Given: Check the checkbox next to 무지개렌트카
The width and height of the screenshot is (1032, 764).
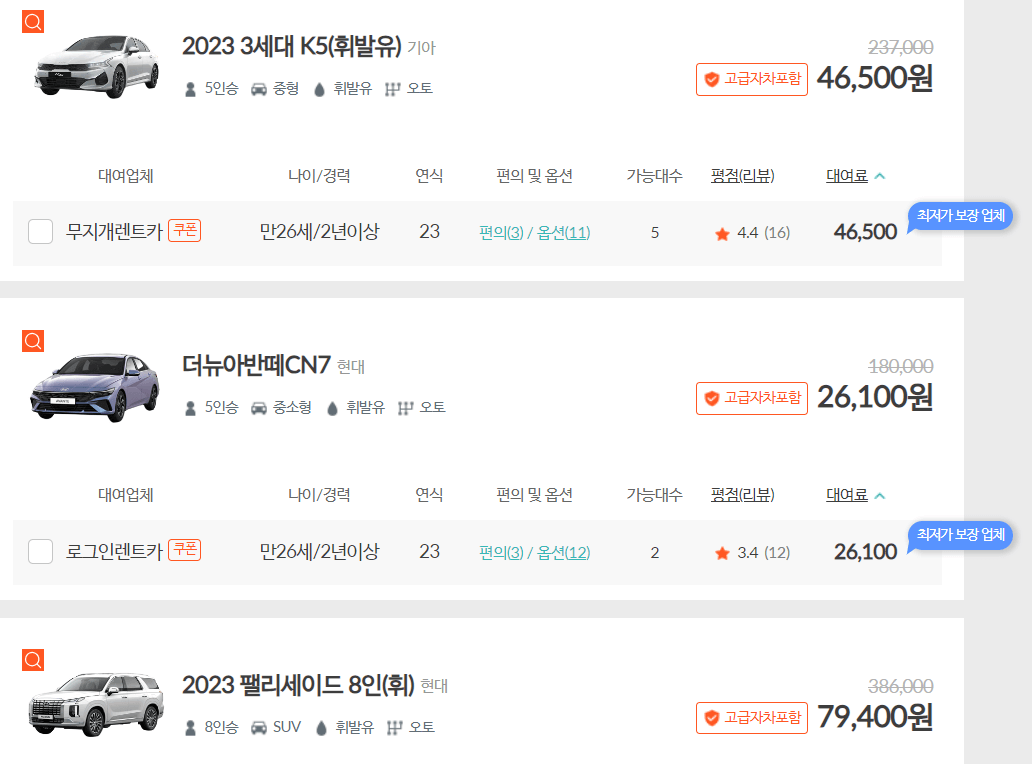Looking at the screenshot, I should [x=40, y=231].
